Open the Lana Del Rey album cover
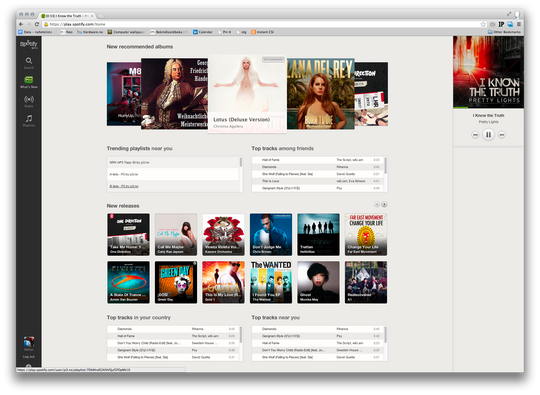 pos(321,94)
